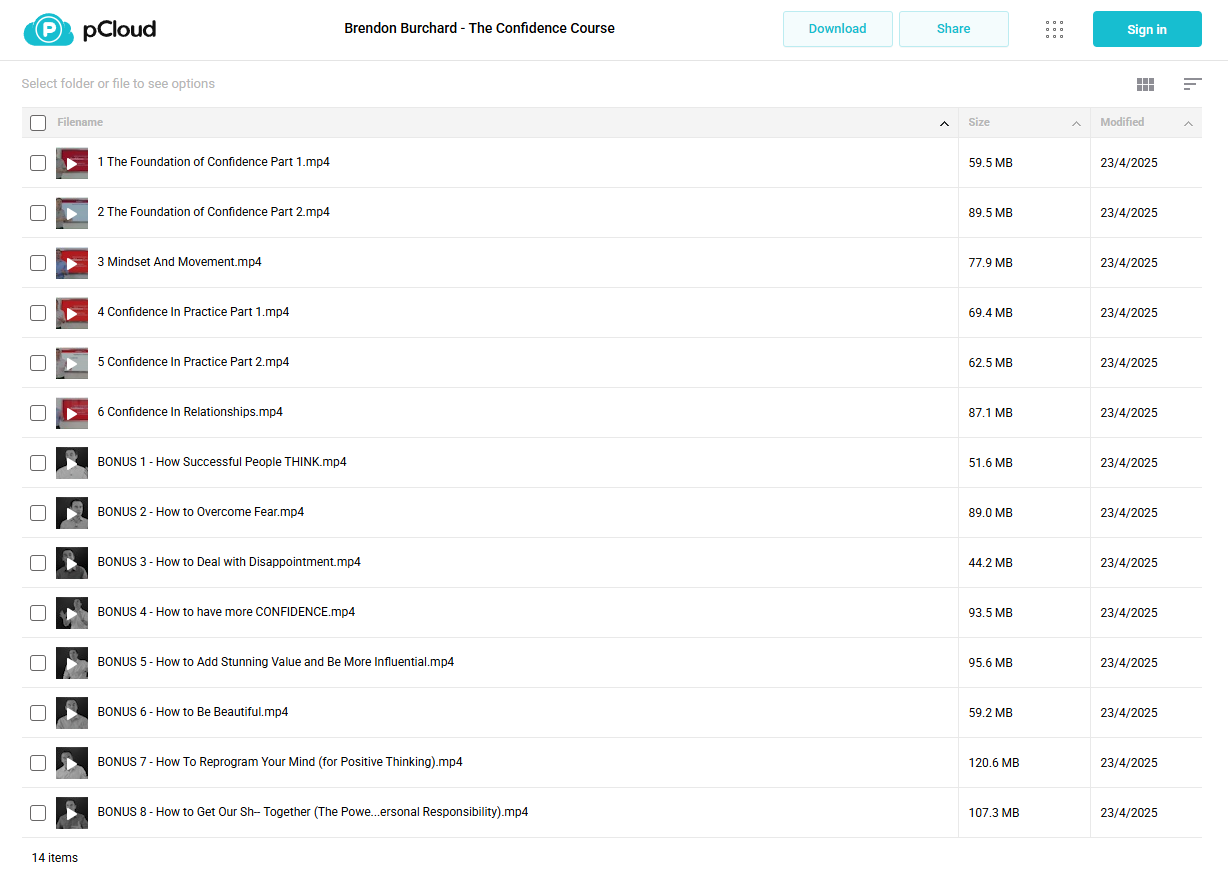Click the 107.3 MB size value
Viewport: 1228px width, 889px height.
pyautogui.click(x=994, y=813)
